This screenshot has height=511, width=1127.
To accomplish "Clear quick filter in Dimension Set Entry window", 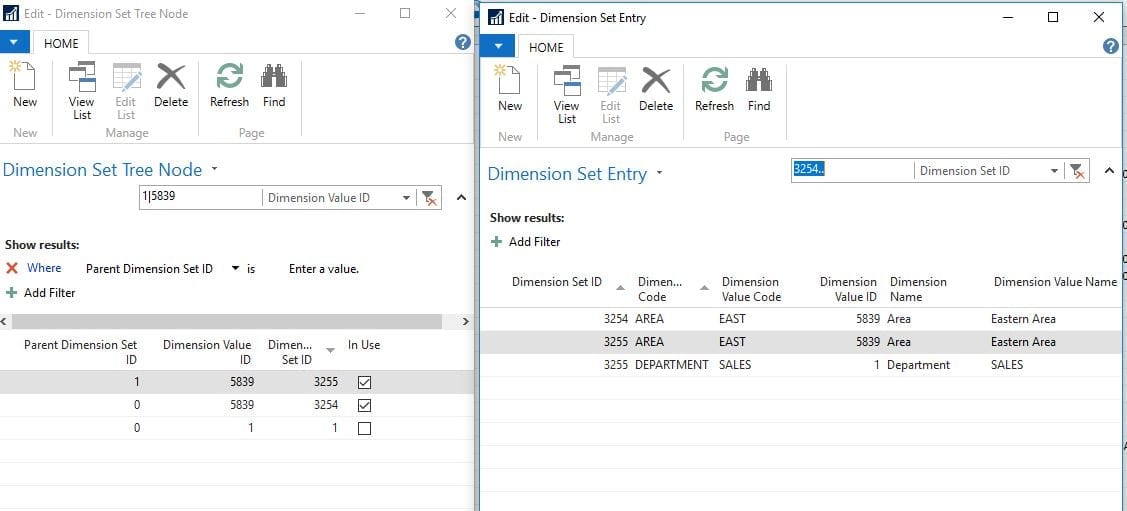I will (x=1077, y=171).
